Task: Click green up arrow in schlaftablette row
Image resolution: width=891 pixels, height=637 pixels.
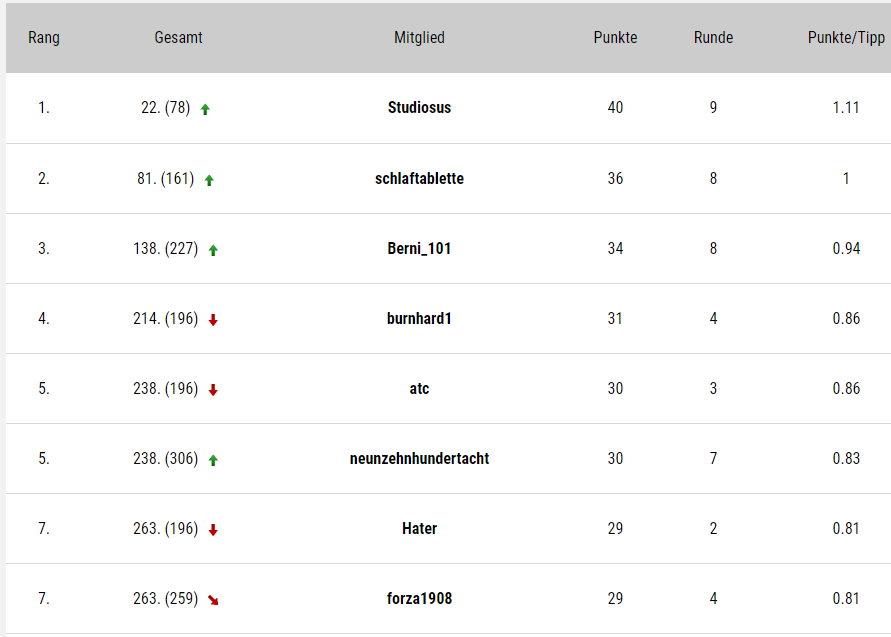Action: (x=209, y=180)
